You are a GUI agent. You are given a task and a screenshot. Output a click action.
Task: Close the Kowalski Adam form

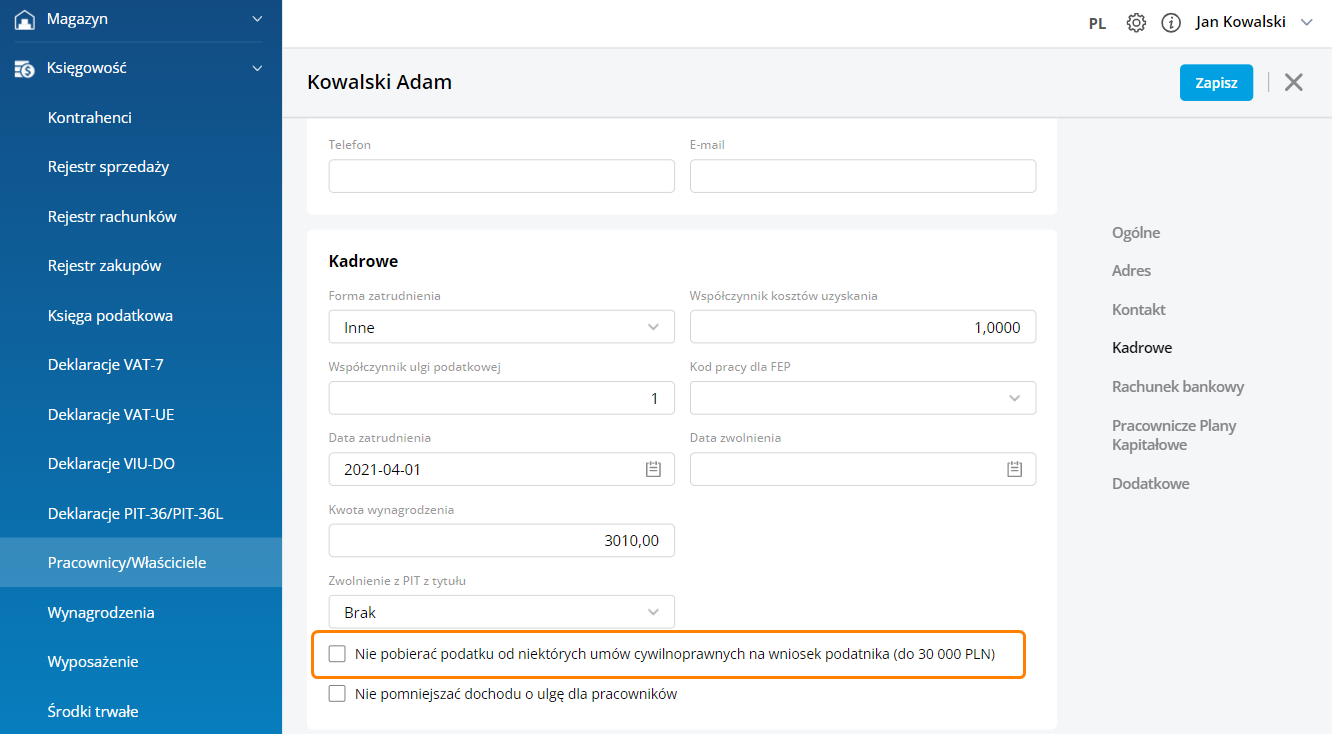pos(1294,83)
